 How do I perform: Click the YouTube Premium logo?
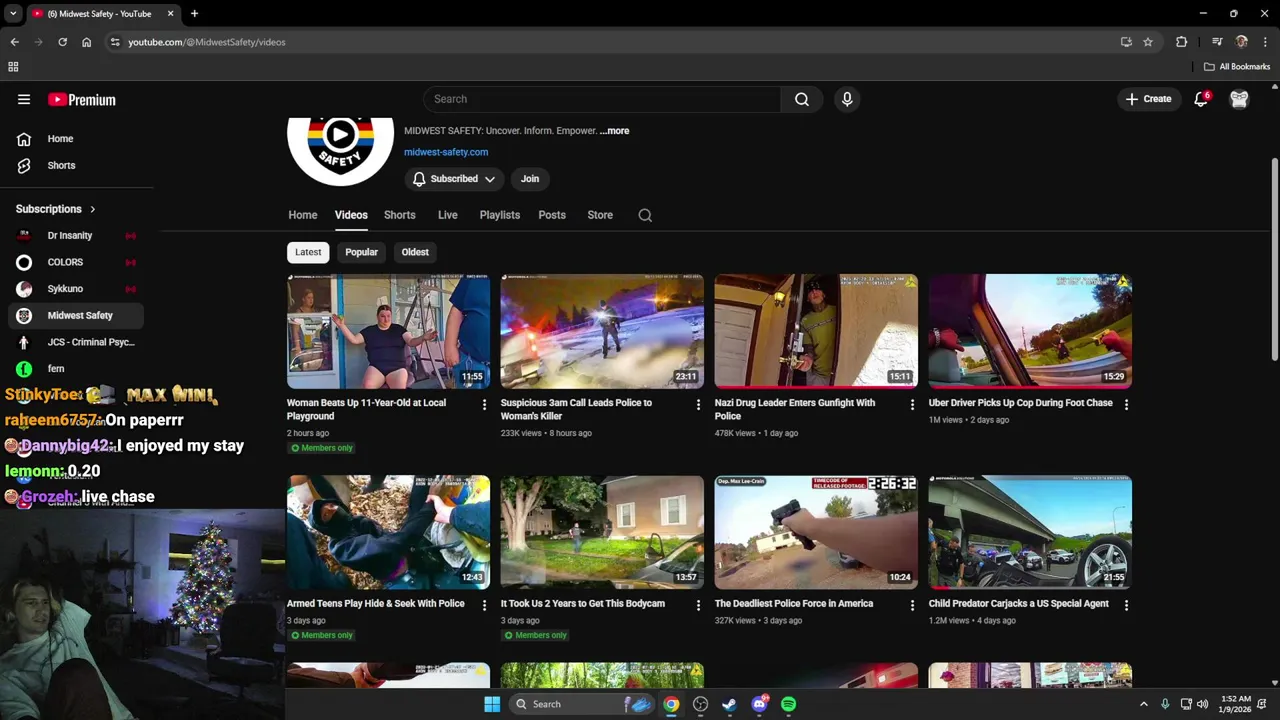point(82,99)
